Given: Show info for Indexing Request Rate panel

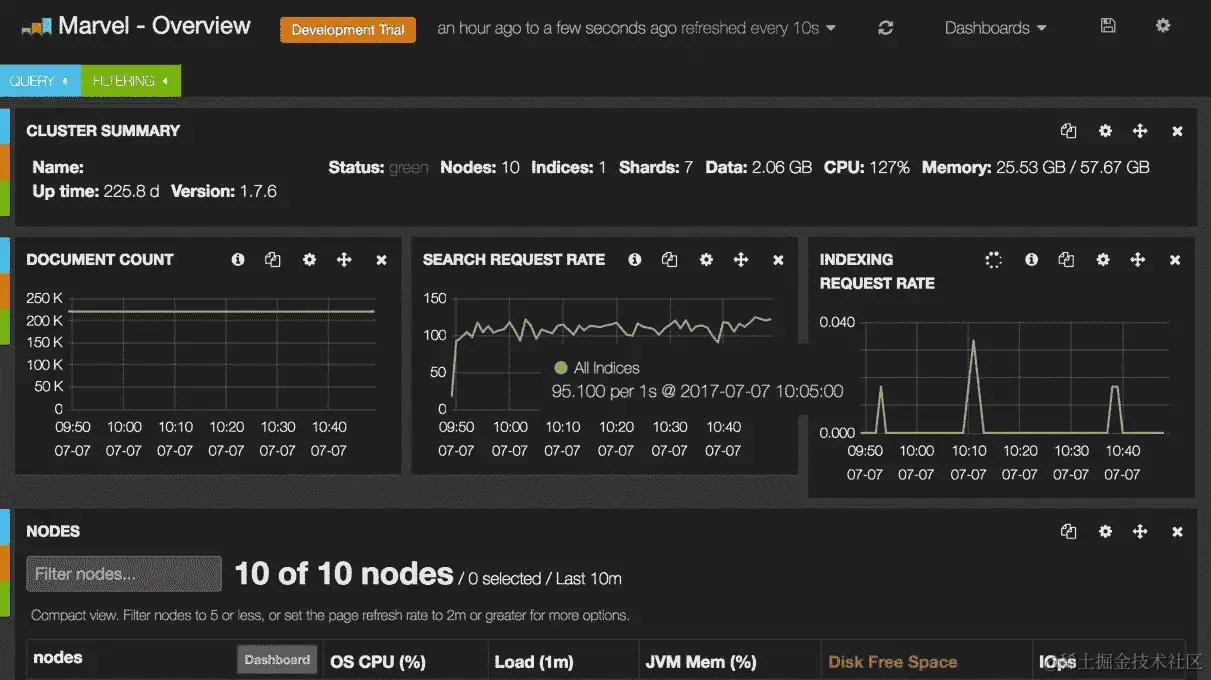Looking at the screenshot, I should (1031, 259).
